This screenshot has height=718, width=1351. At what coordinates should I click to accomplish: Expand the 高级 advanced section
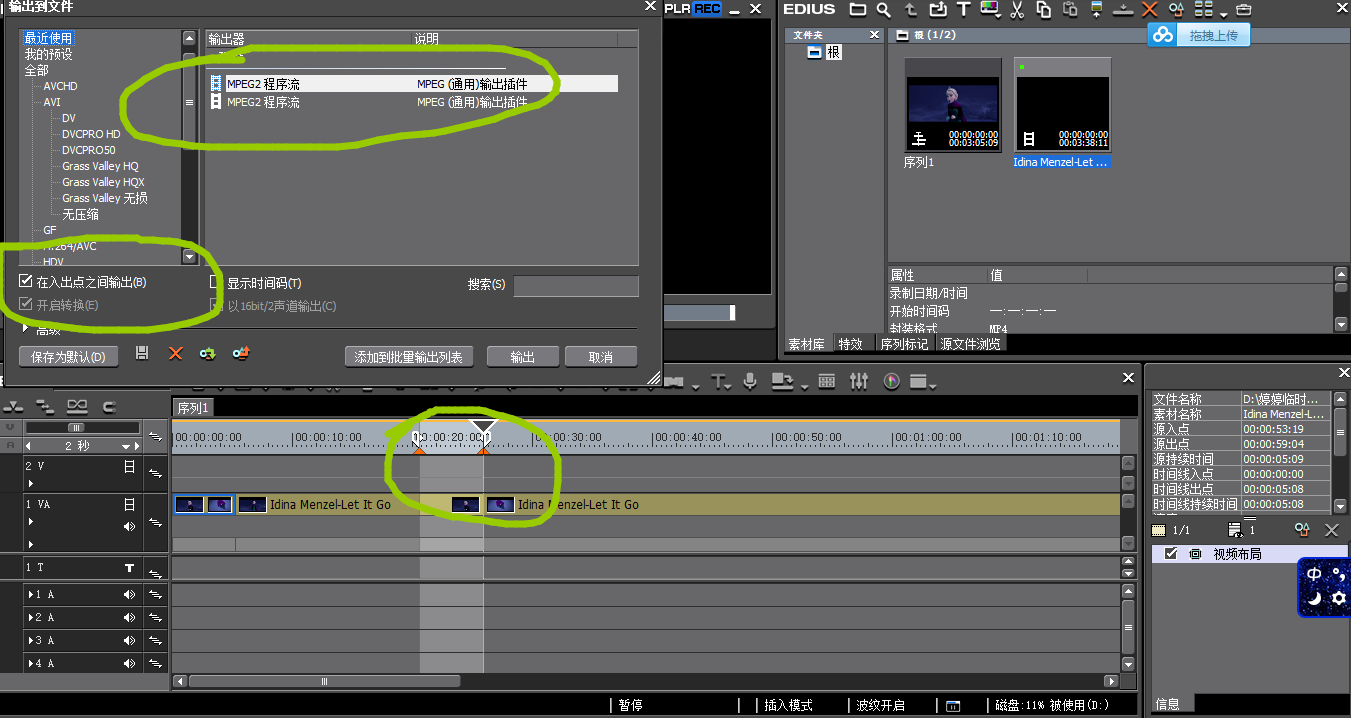tap(27, 328)
